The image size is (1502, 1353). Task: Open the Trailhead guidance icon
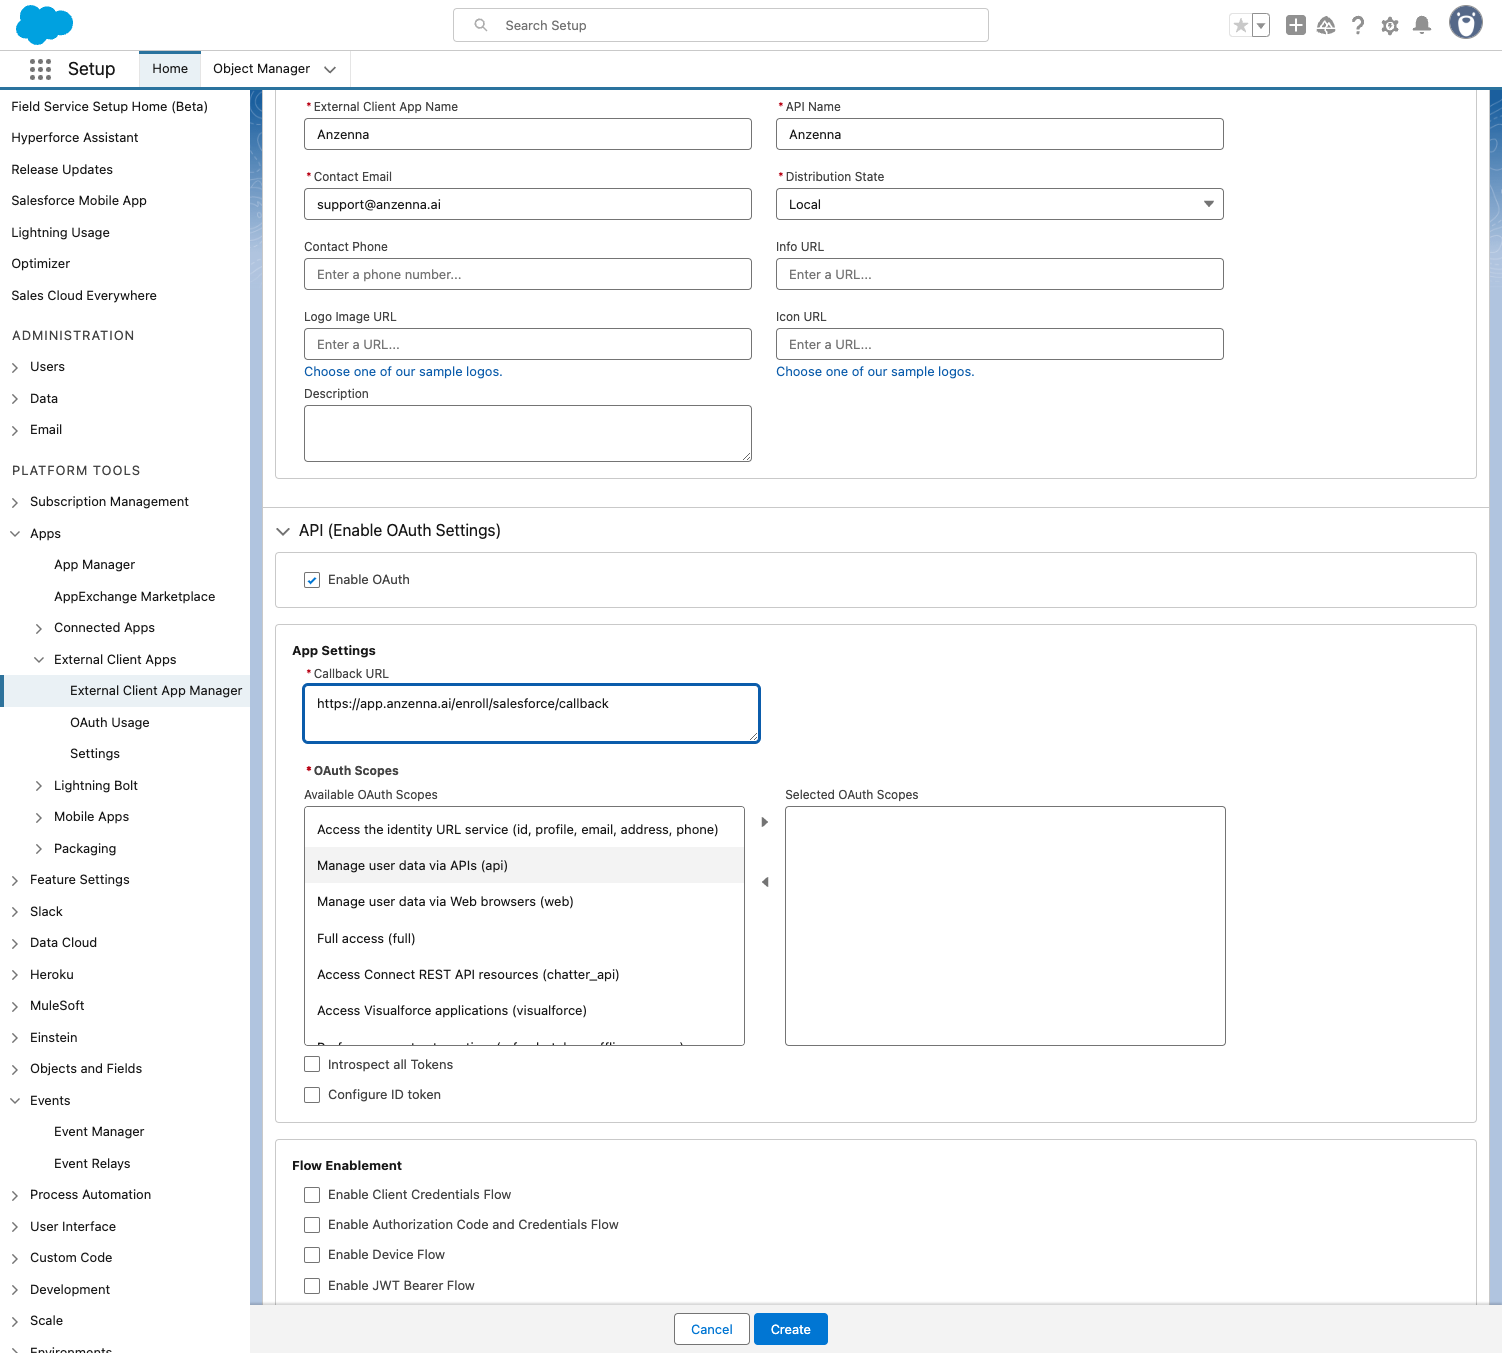[x=1326, y=26]
